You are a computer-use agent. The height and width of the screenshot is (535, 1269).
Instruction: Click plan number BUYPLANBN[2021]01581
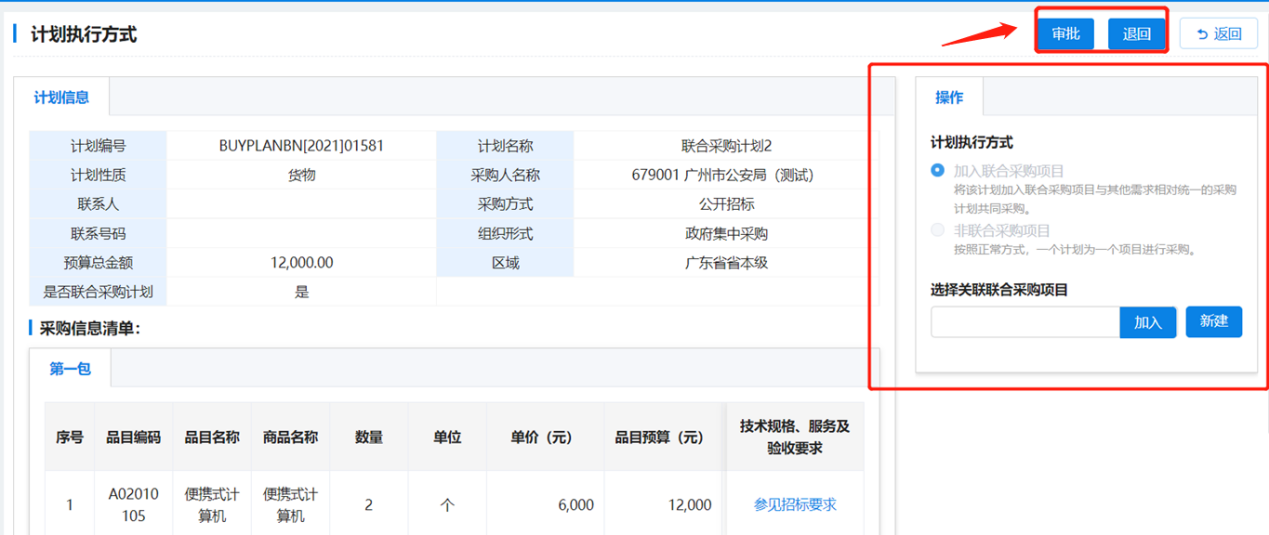pos(301,146)
